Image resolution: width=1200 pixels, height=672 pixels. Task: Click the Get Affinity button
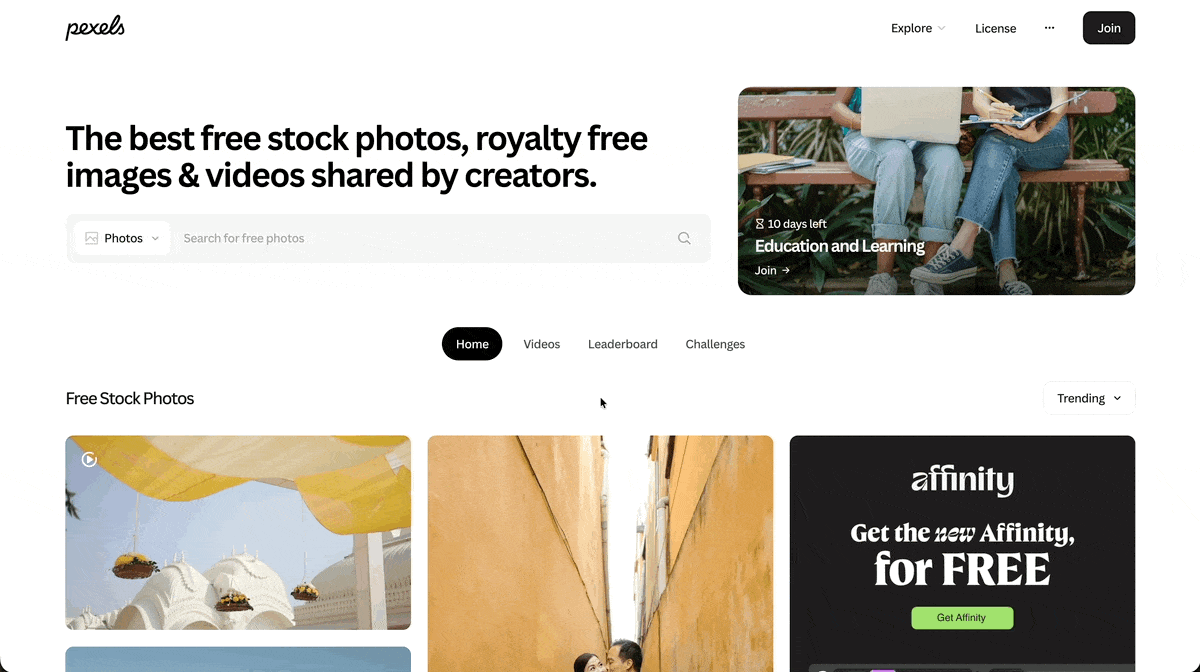pyautogui.click(x=962, y=618)
